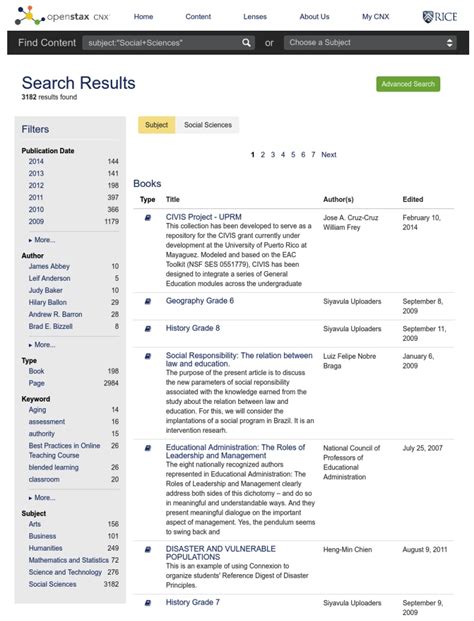Expand More under Publication Date filters

(x=42, y=240)
